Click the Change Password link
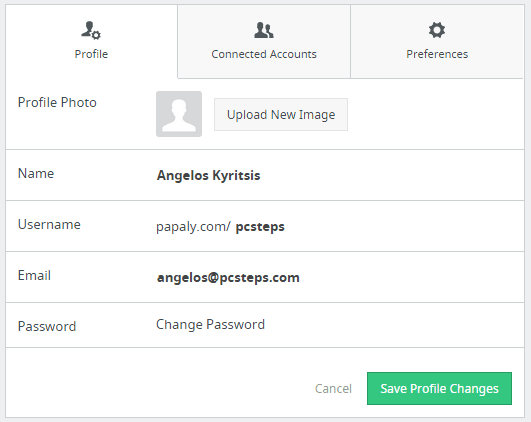Viewport: 531px width, 422px height. point(210,324)
